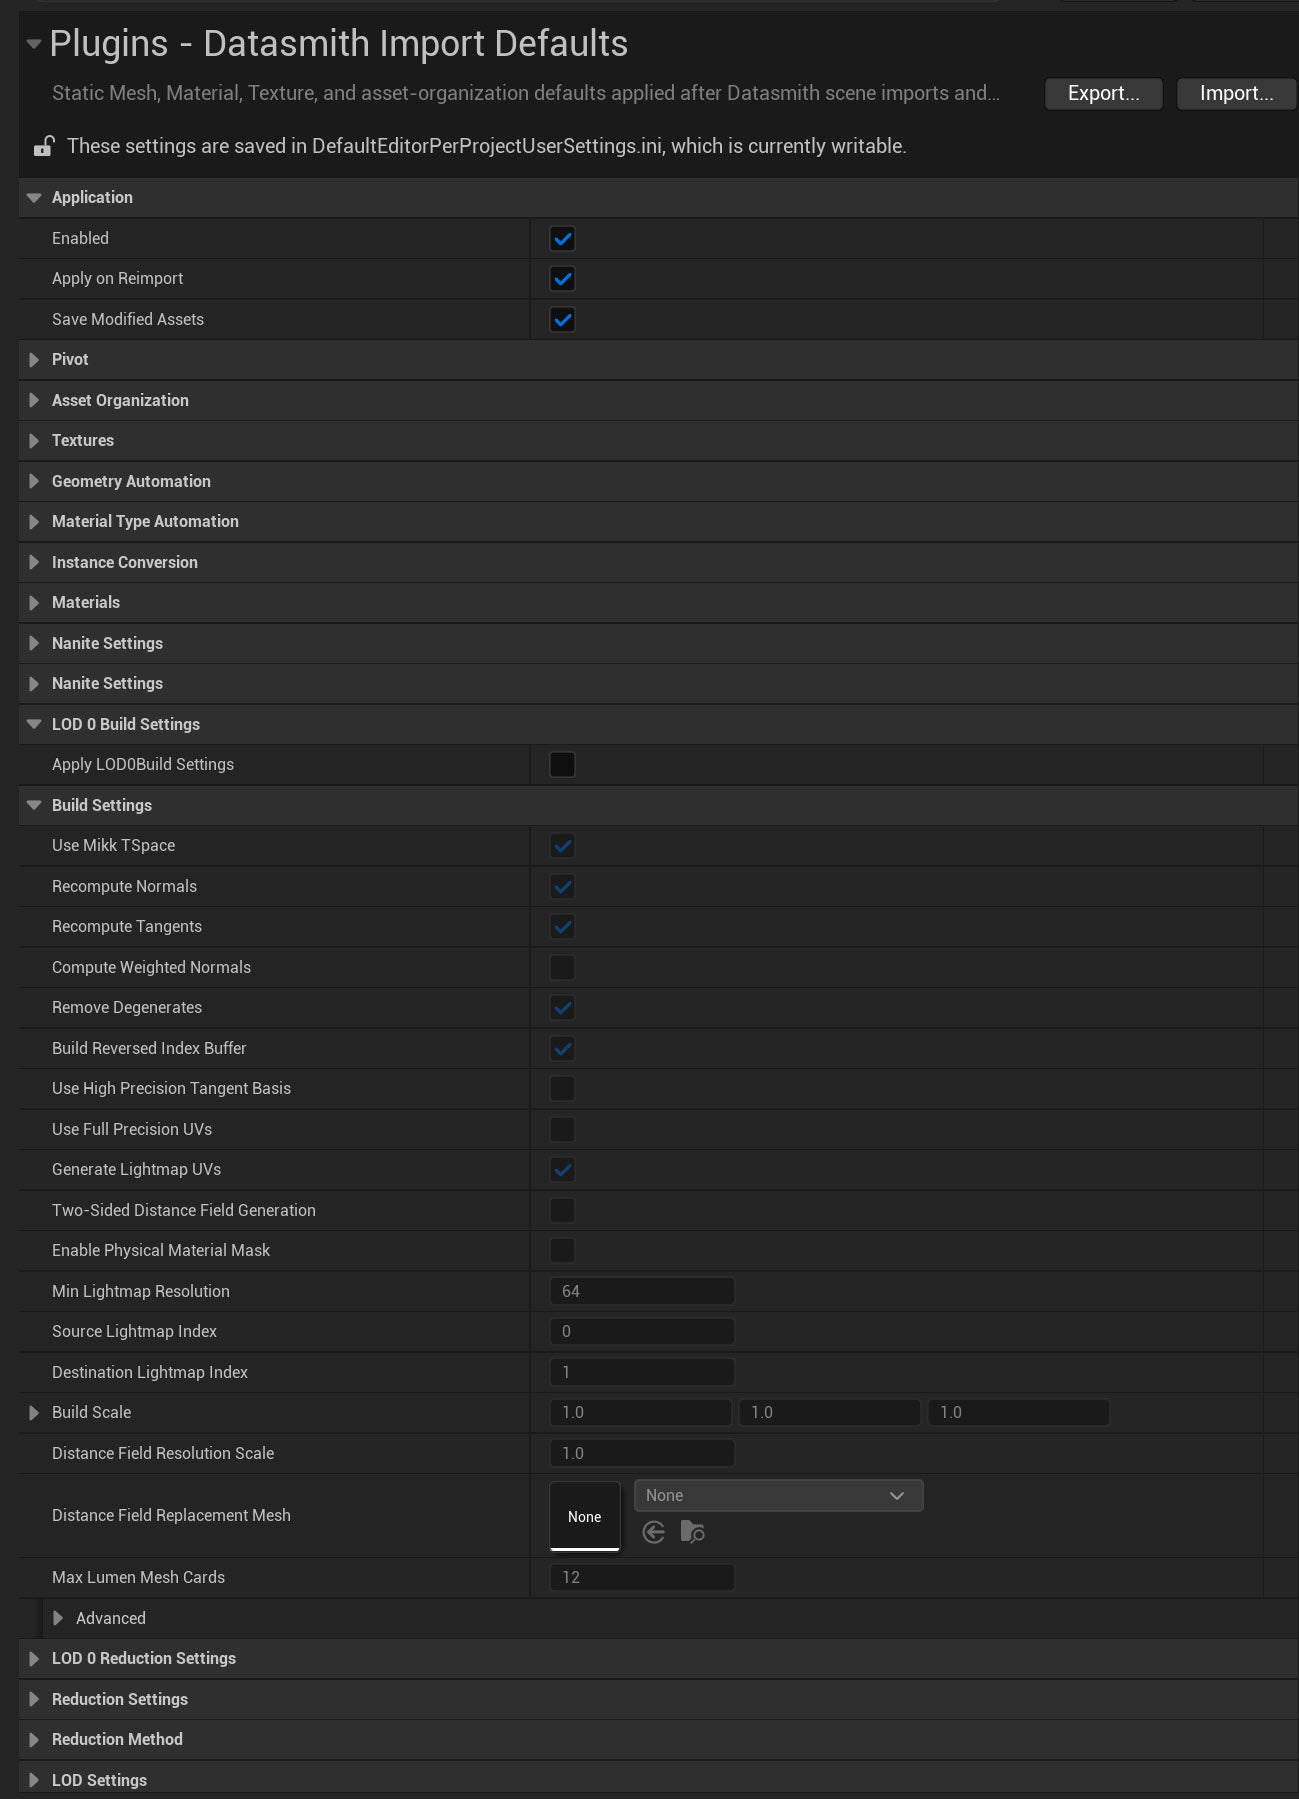Image resolution: width=1299 pixels, height=1799 pixels.
Task: Click Distance Field Resolution Scale field
Action: pyautogui.click(x=642, y=1454)
